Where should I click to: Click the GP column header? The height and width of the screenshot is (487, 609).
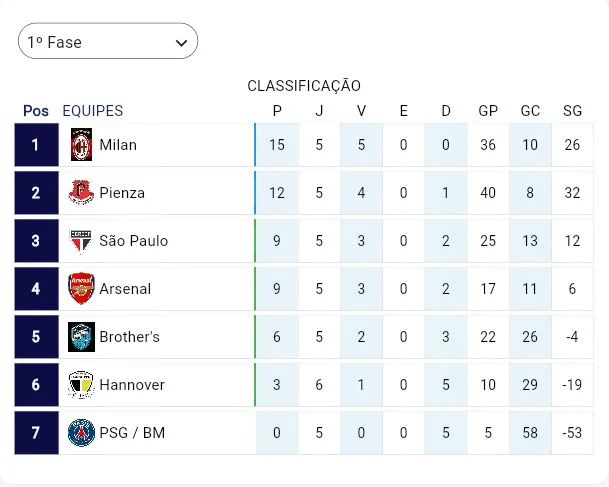488,111
